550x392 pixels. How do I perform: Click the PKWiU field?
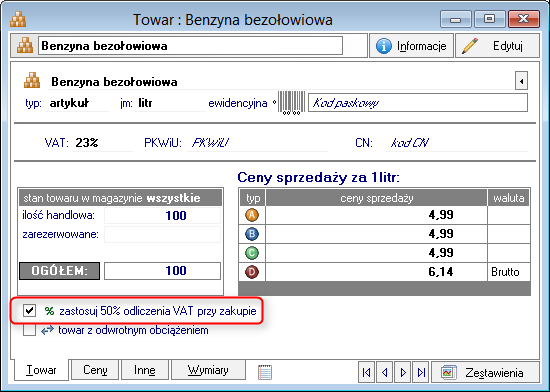257,143
